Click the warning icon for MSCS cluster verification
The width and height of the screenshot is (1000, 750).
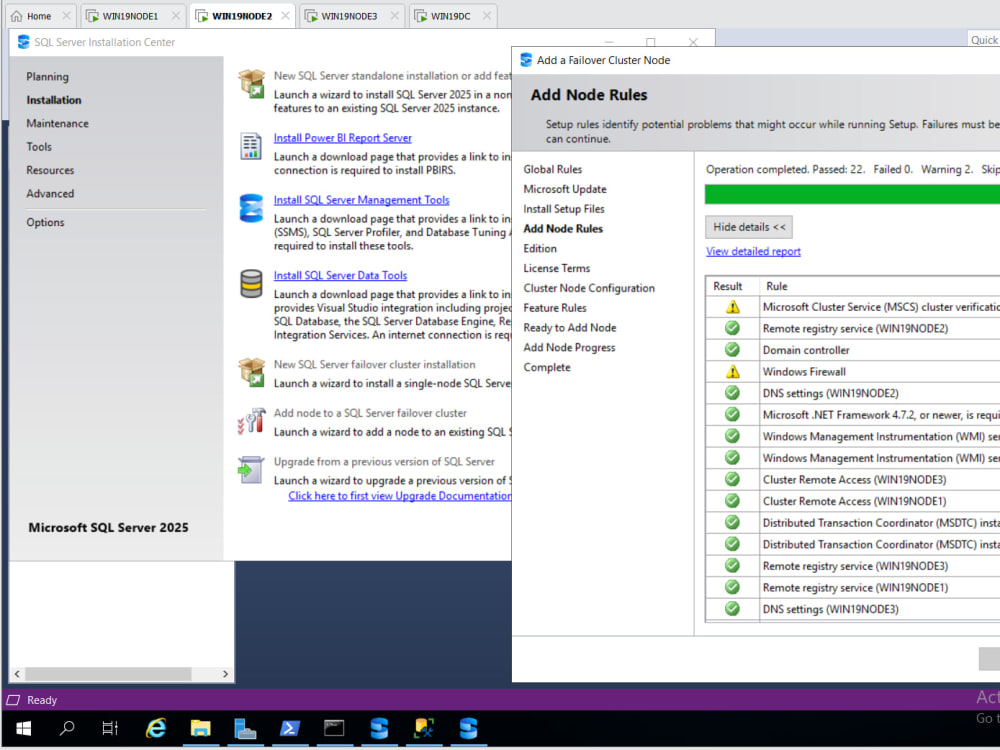(733, 307)
